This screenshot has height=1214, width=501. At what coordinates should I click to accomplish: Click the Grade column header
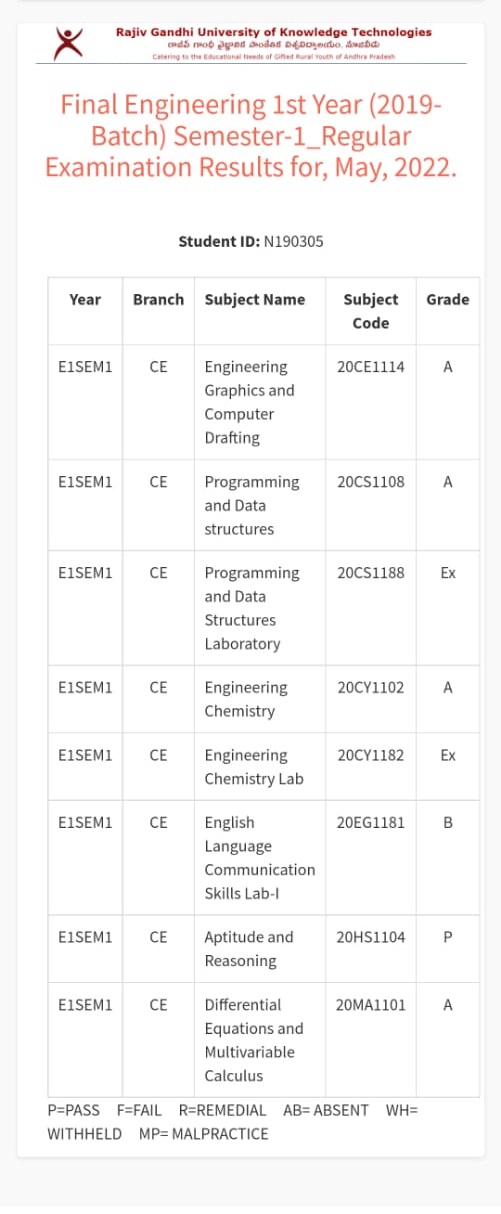click(x=448, y=299)
